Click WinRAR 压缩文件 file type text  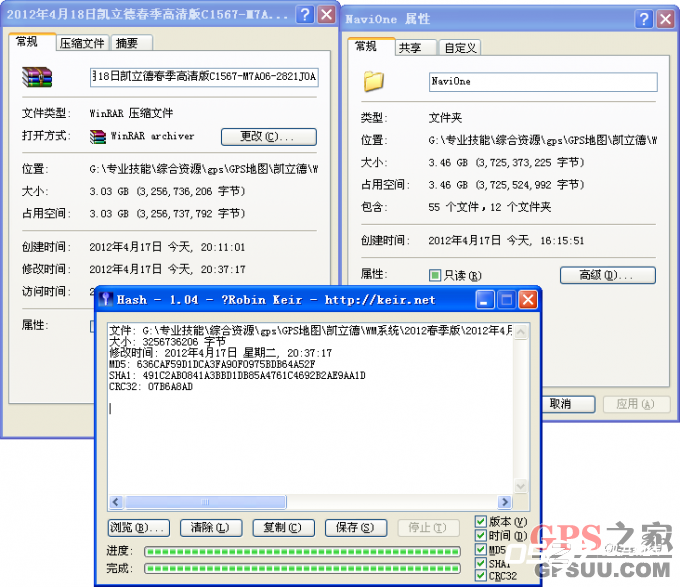point(131,114)
